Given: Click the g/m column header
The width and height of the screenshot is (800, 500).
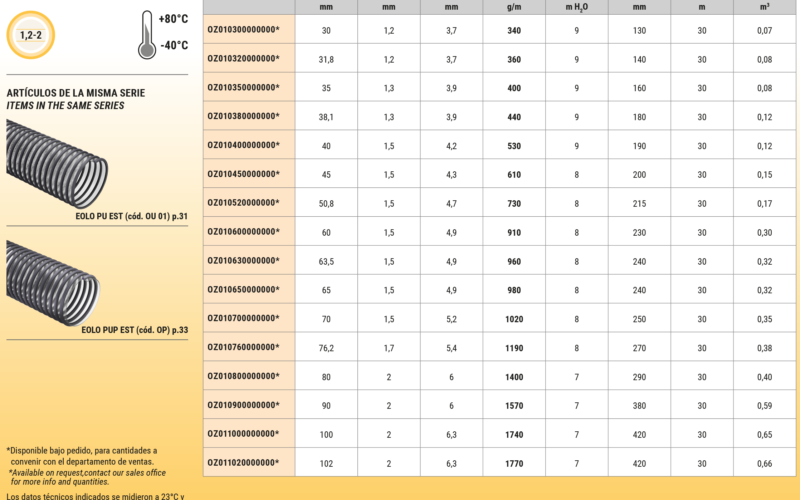Looking at the screenshot, I should pyautogui.click(x=514, y=6).
